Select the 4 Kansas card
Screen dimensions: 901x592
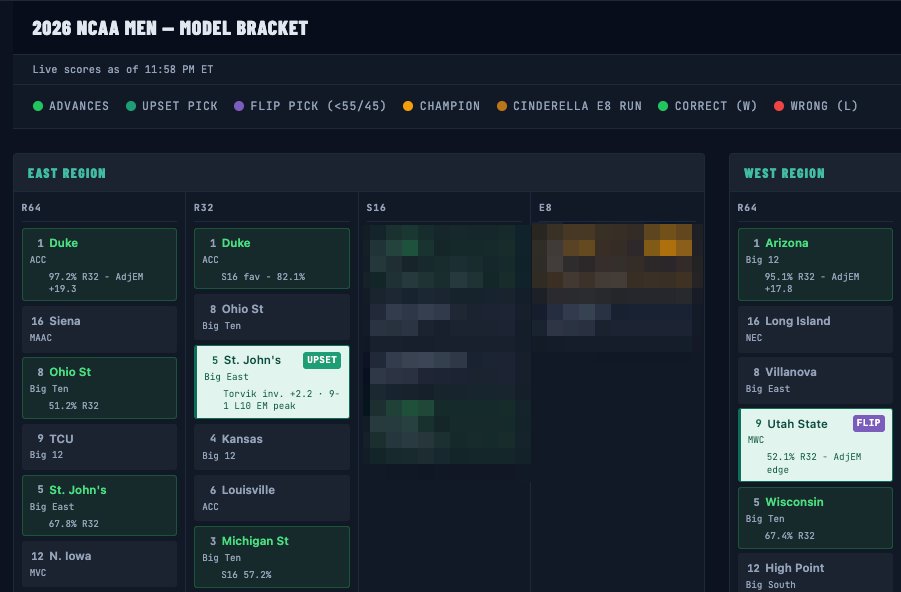point(272,447)
